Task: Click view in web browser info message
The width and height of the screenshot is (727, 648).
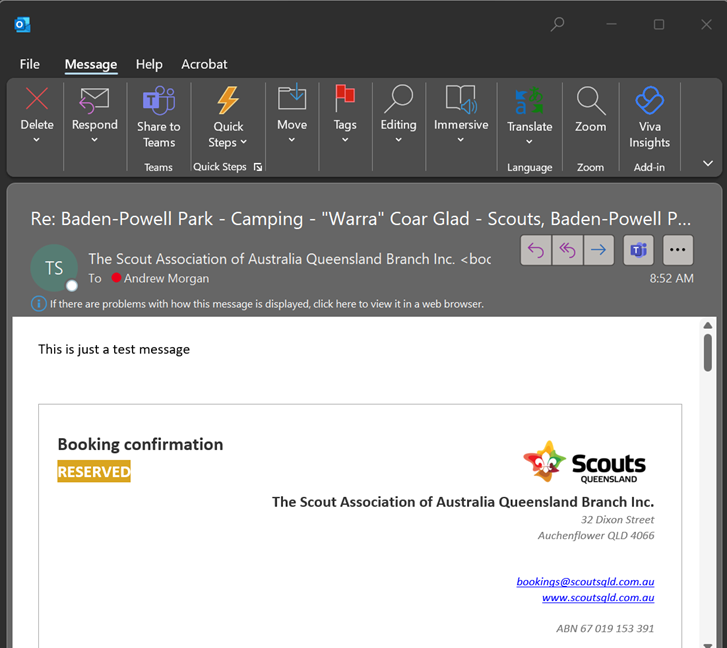Action: tap(267, 304)
